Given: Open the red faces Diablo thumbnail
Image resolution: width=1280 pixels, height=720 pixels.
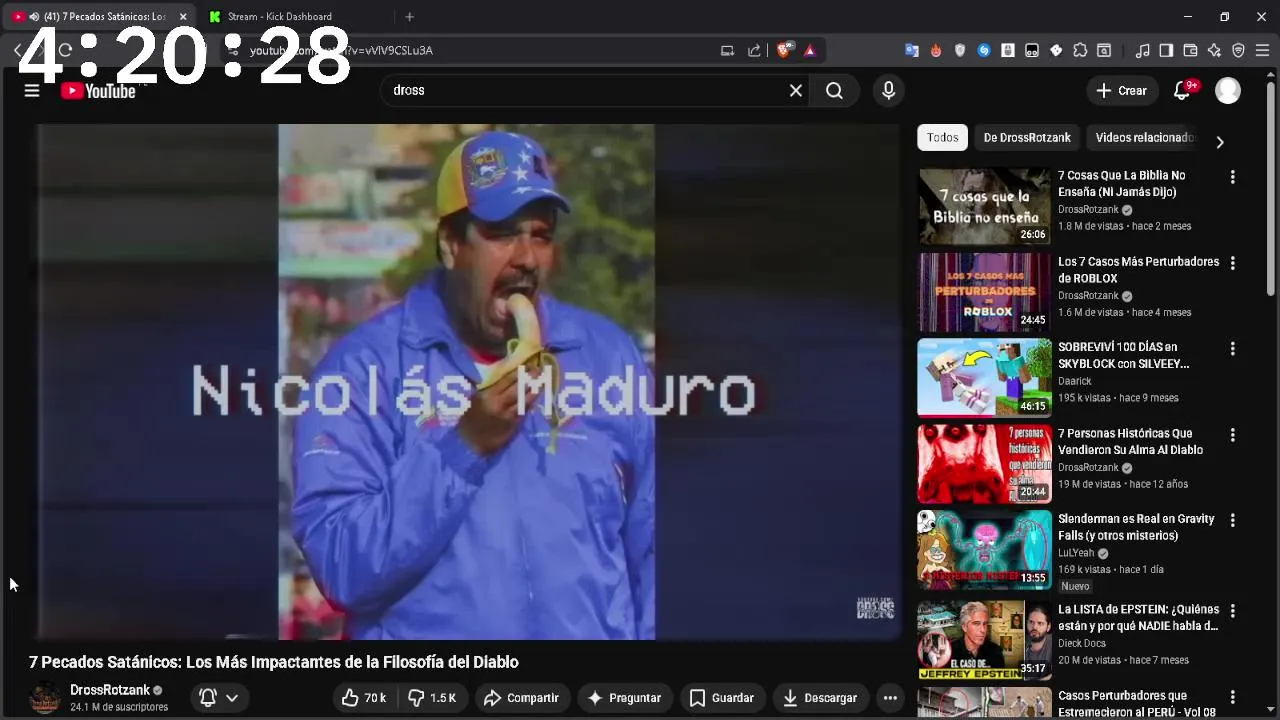Looking at the screenshot, I should coord(984,464).
